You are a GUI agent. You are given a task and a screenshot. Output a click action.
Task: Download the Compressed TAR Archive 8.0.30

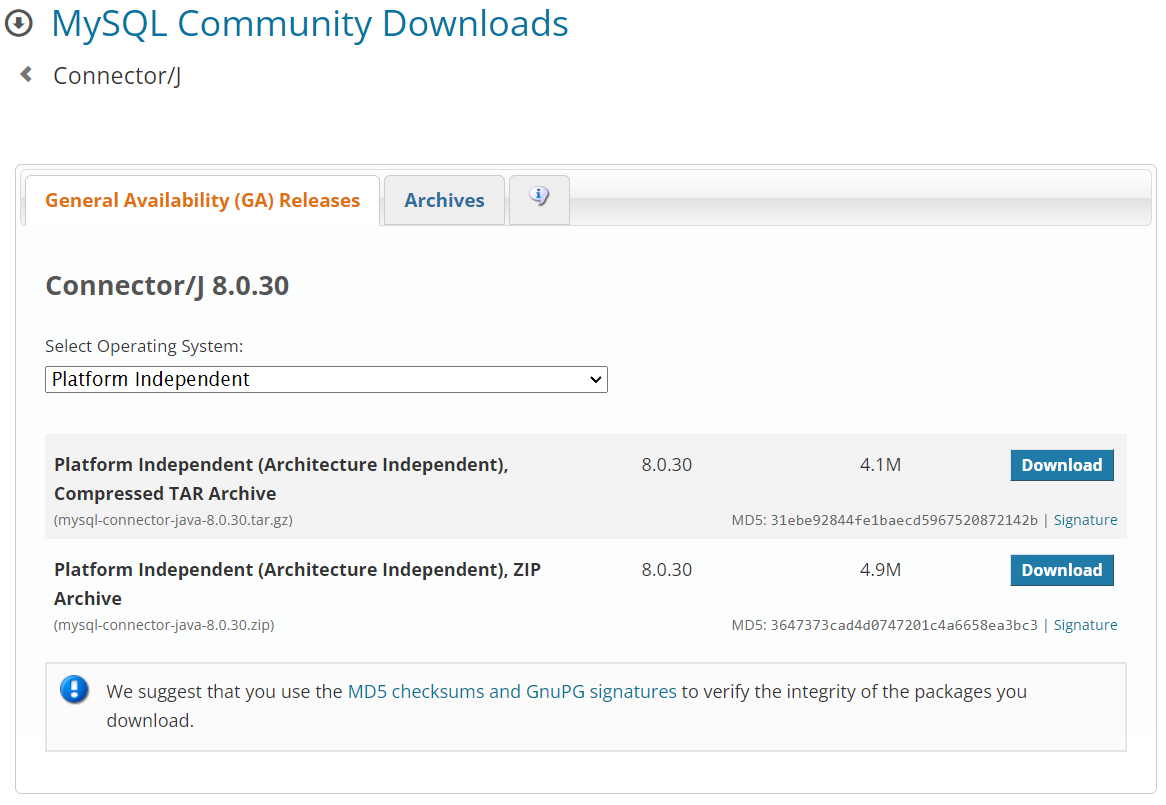click(1062, 465)
